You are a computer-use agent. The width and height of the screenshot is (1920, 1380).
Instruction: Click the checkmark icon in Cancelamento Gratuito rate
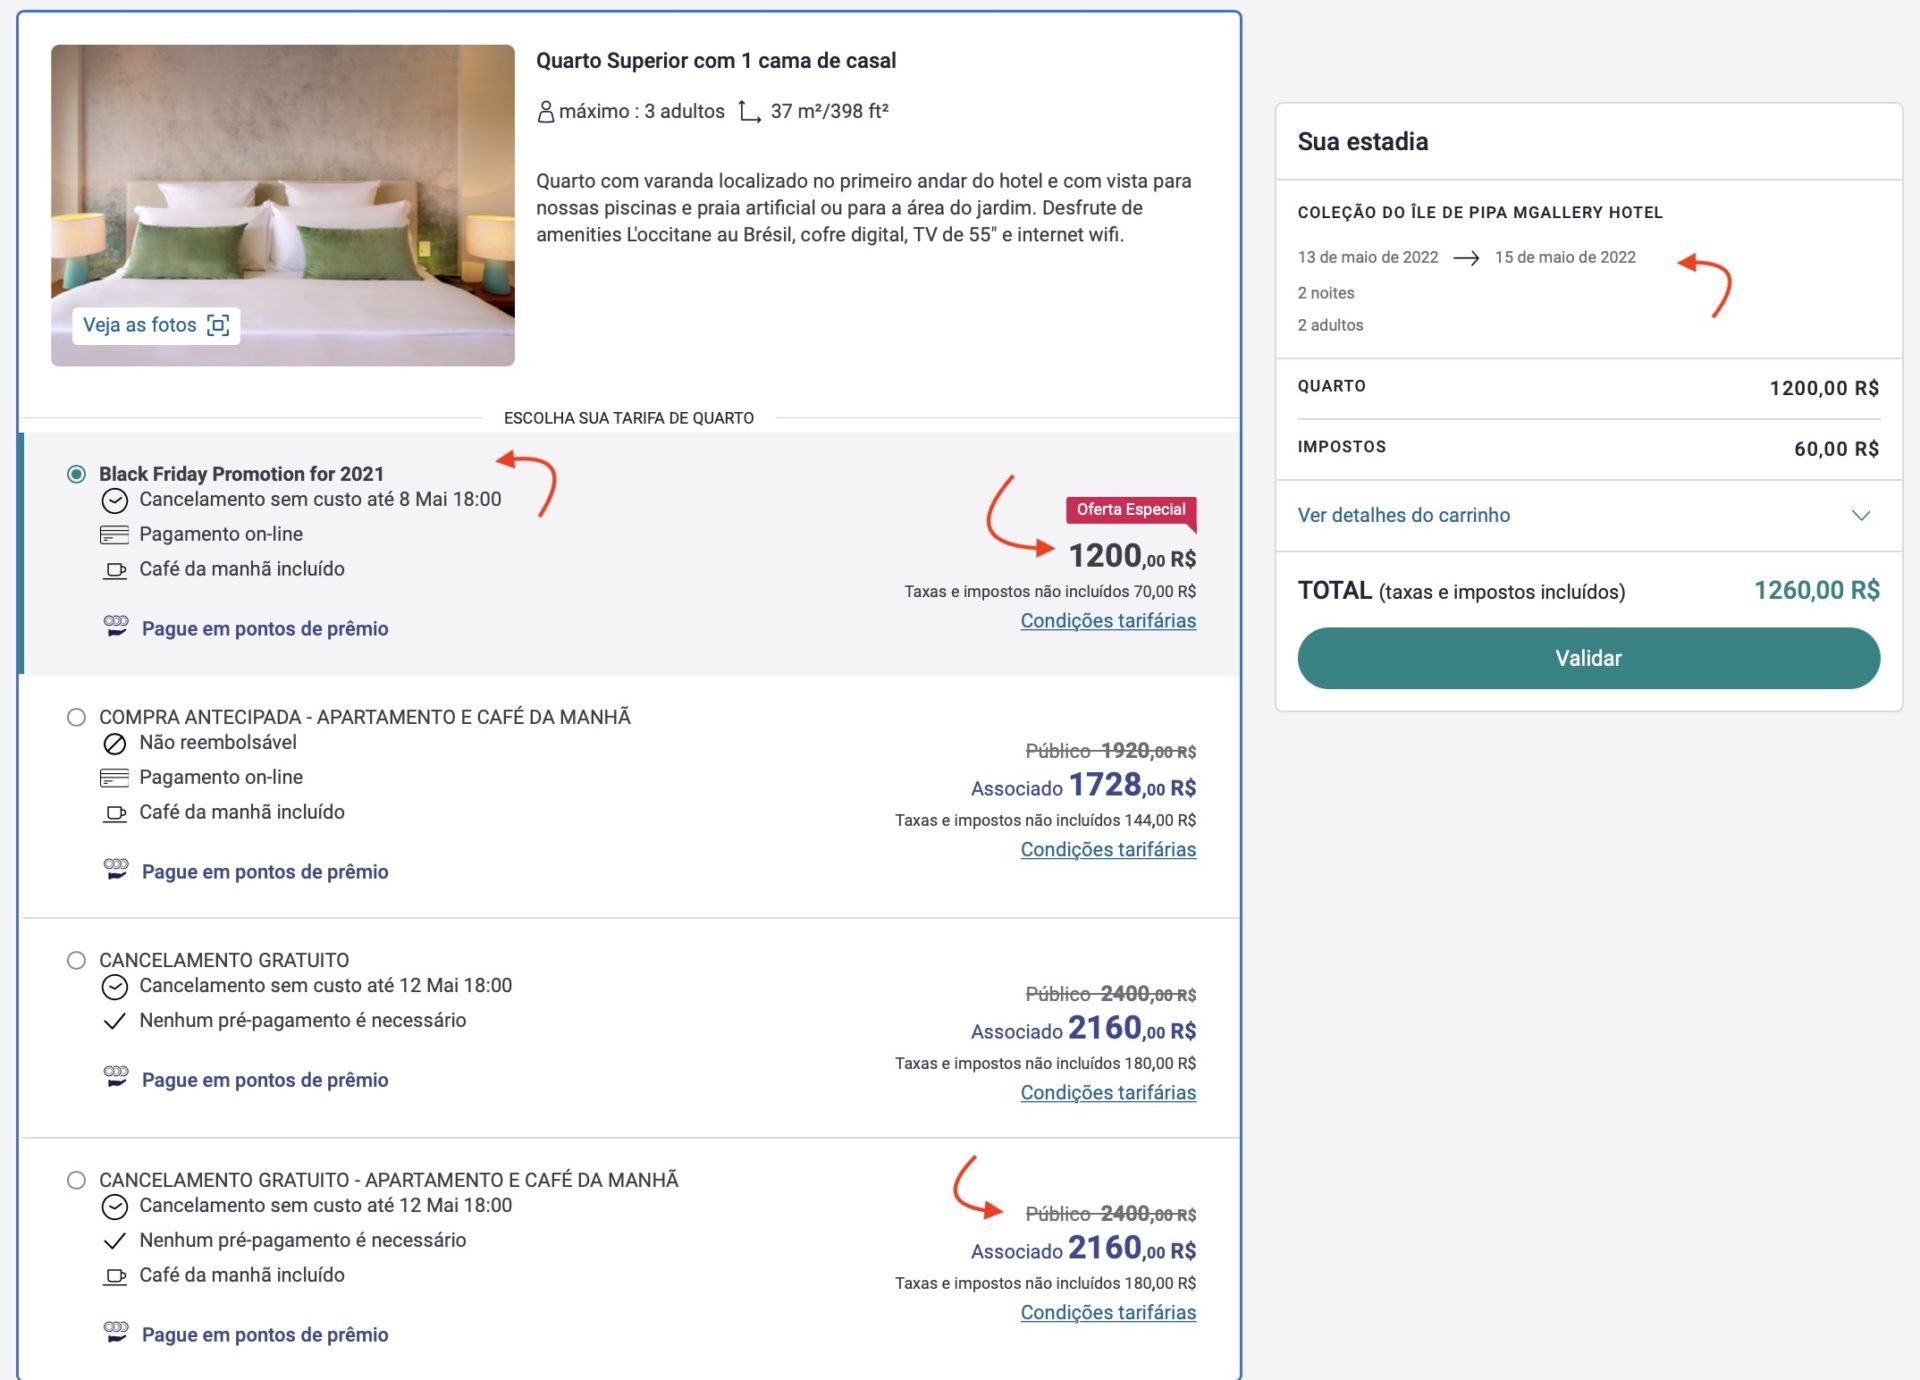(x=115, y=1021)
